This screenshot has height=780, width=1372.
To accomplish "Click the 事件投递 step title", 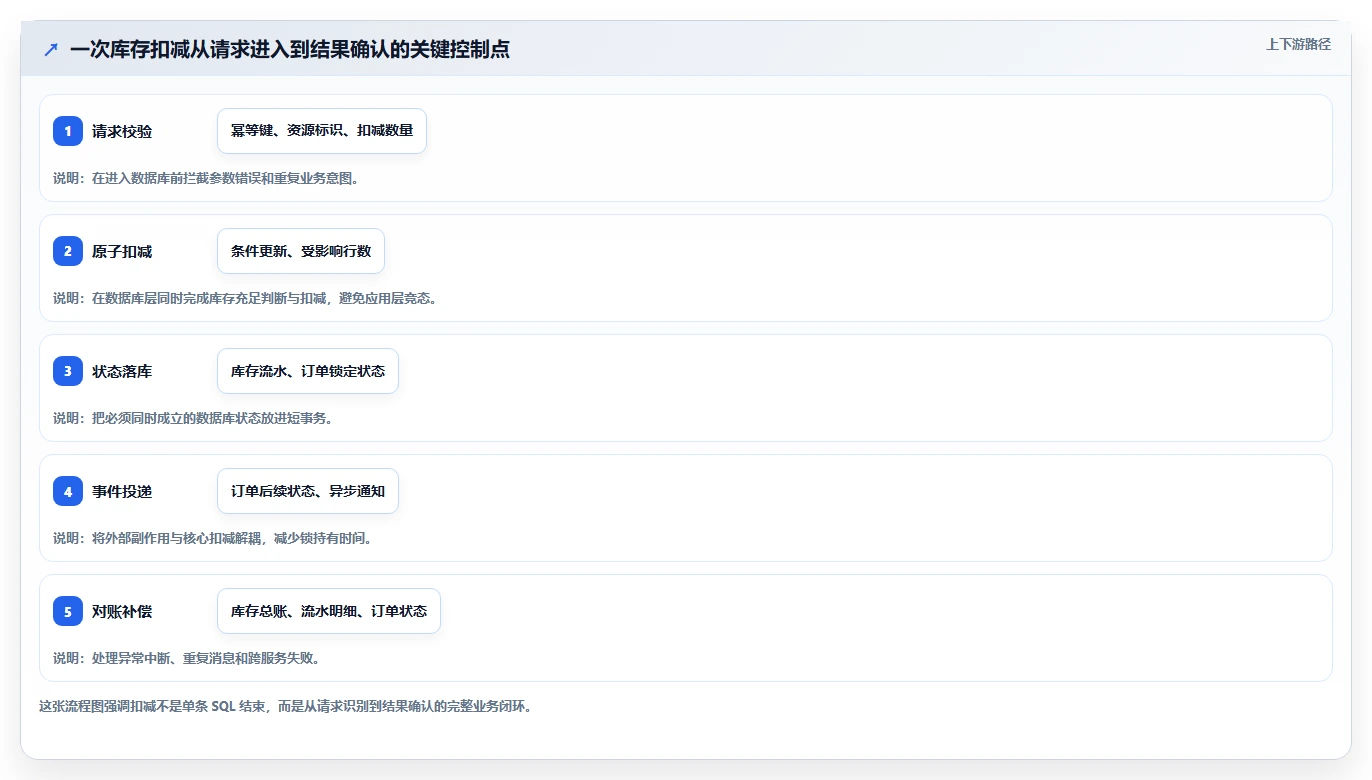I will (122, 491).
